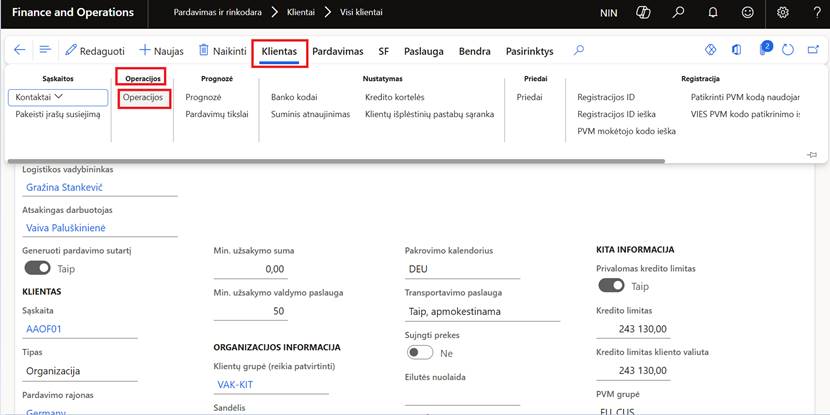Click Pakeisti įrašų susiejimą
This screenshot has width=830, height=415.
pyautogui.click(x=57, y=114)
